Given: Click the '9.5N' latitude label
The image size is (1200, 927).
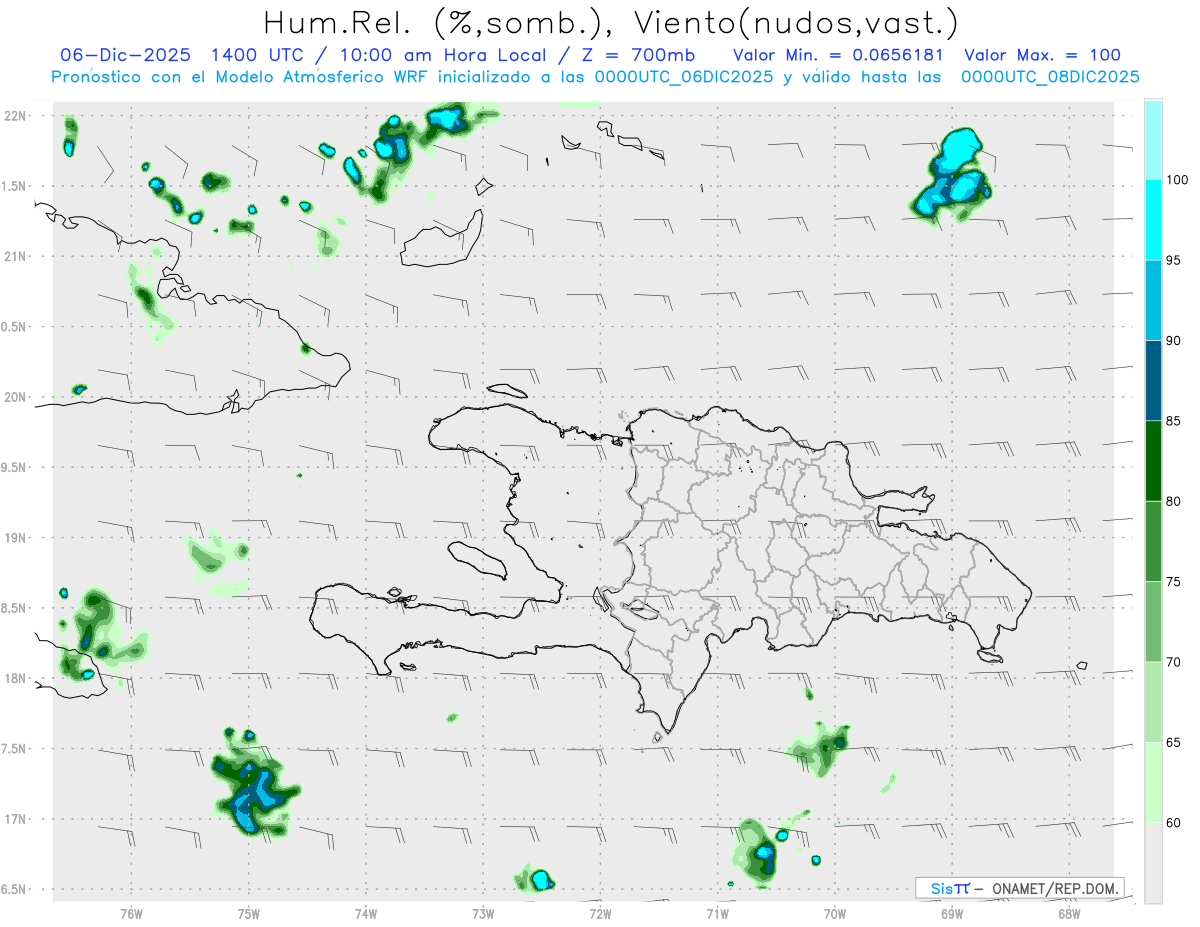Looking at the screenshot, I should point(14,467).
